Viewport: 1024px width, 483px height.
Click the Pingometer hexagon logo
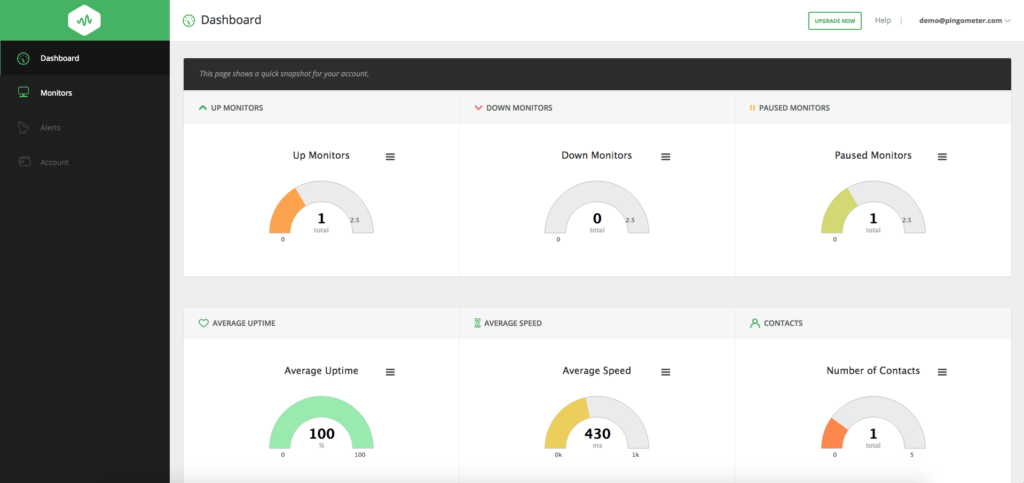point(85,20)
